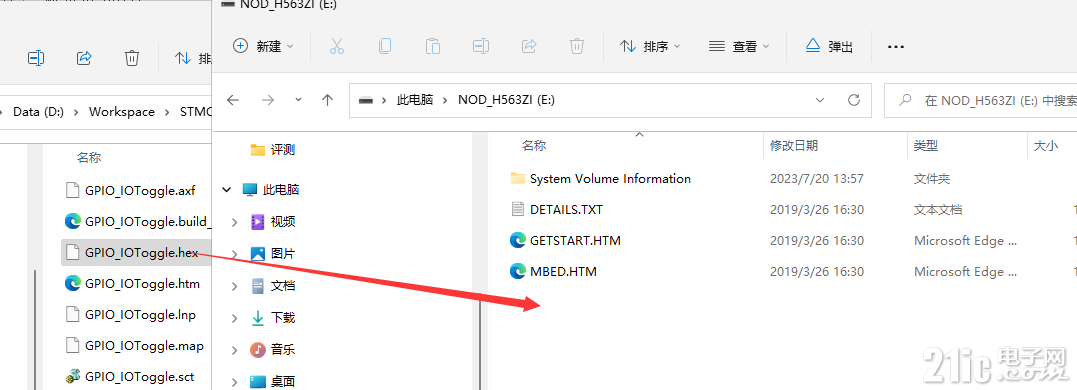
Task: Sort by the 大小 column header
Action: click(1045, 146)
